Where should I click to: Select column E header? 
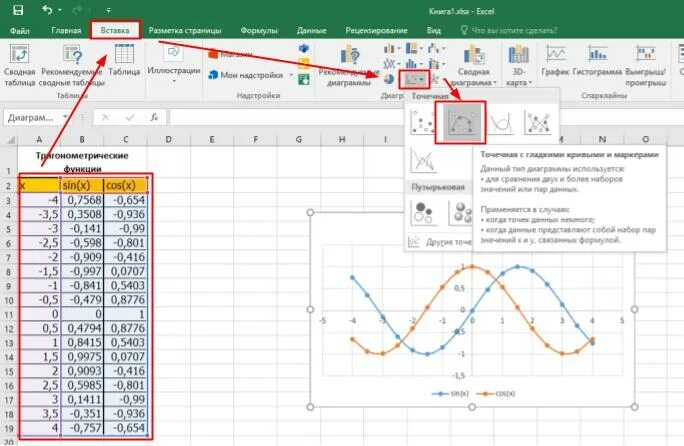212,140
